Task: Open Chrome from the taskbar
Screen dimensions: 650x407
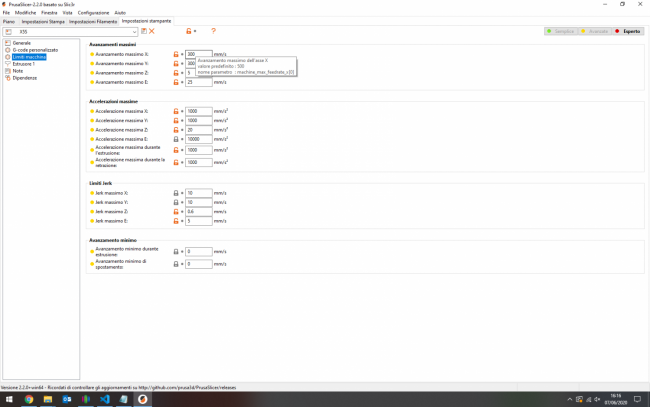Action: point(29,399)
